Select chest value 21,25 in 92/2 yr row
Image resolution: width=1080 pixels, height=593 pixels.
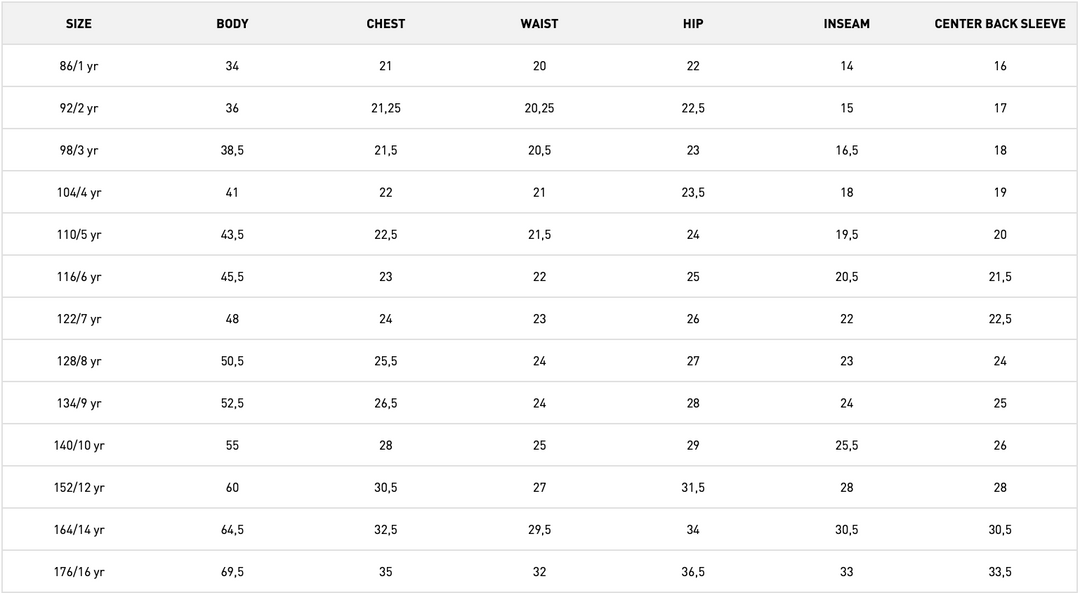(386, 108)
